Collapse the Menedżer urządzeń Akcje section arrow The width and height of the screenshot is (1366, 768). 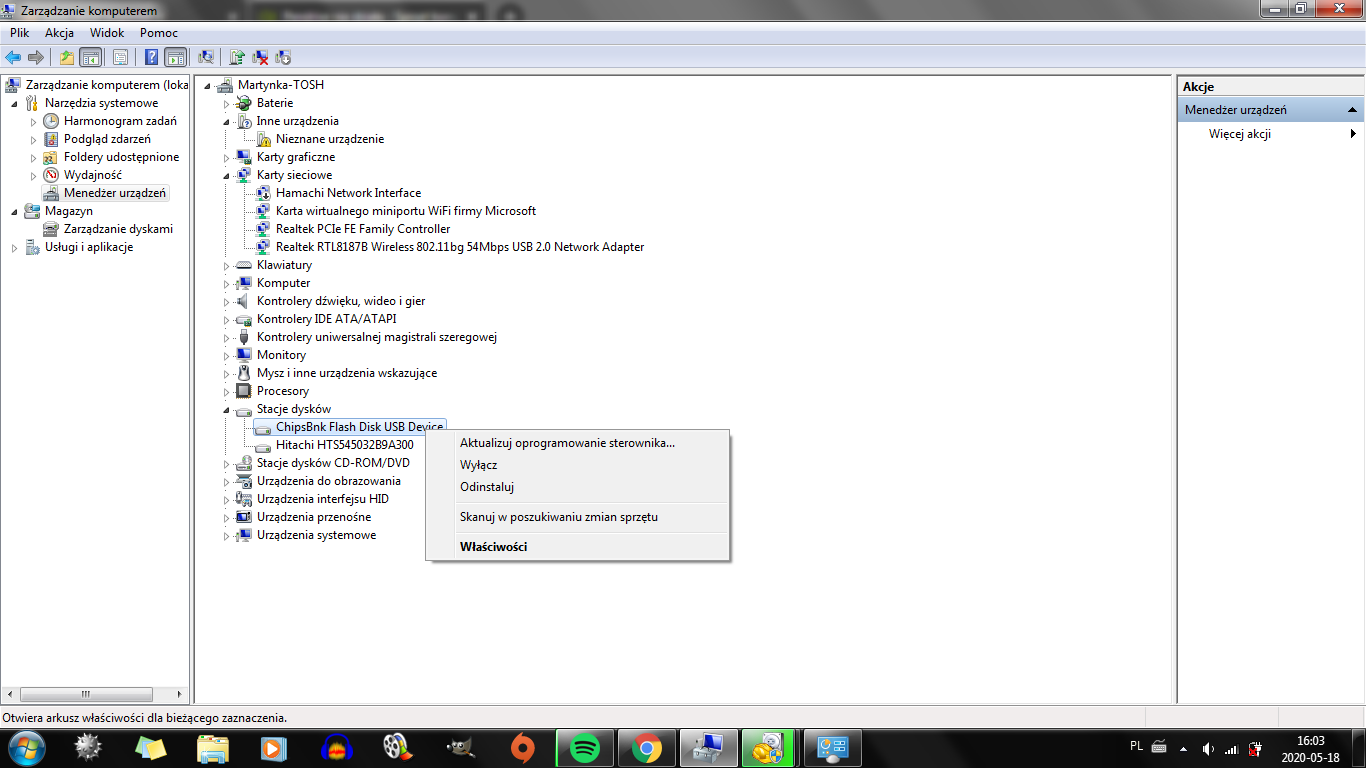click(x=1352, y=110)
